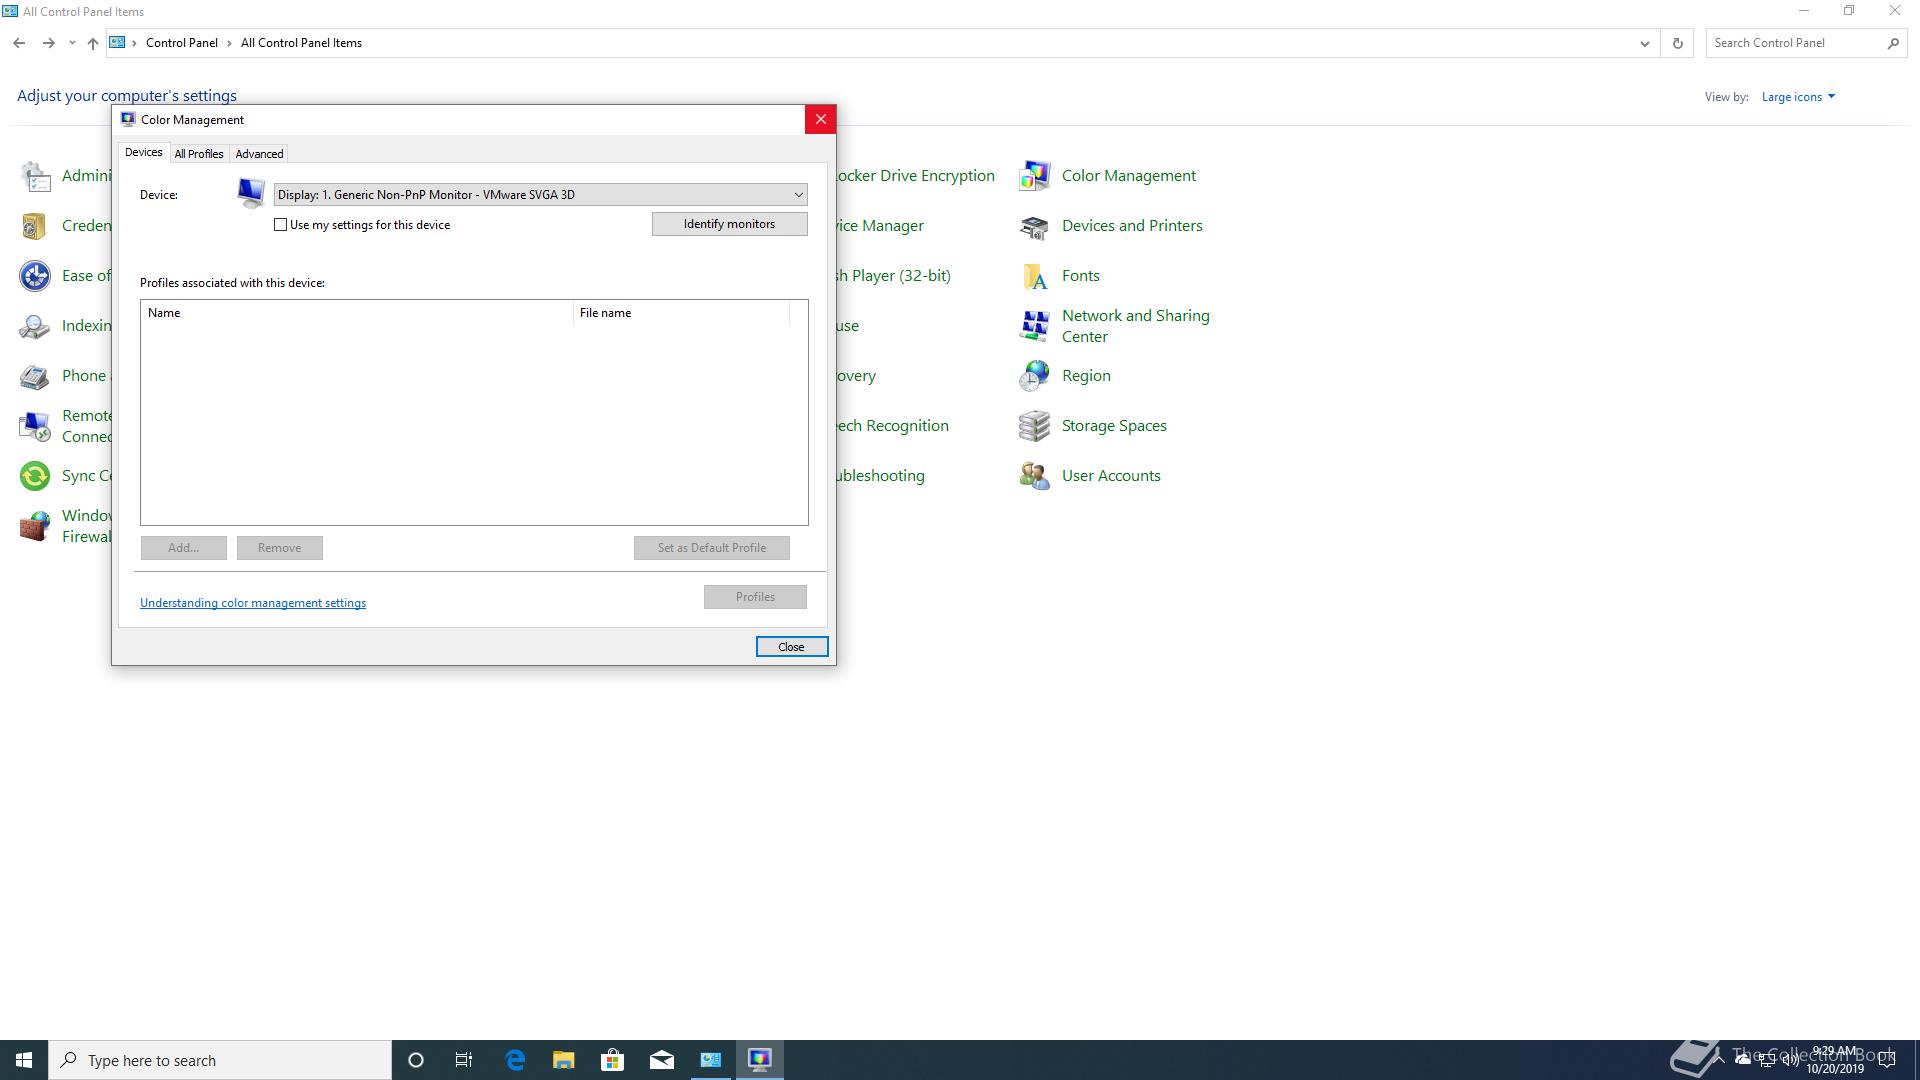Click the File name column header
The image size is (1920, 1080).
[x=682, y=313]
